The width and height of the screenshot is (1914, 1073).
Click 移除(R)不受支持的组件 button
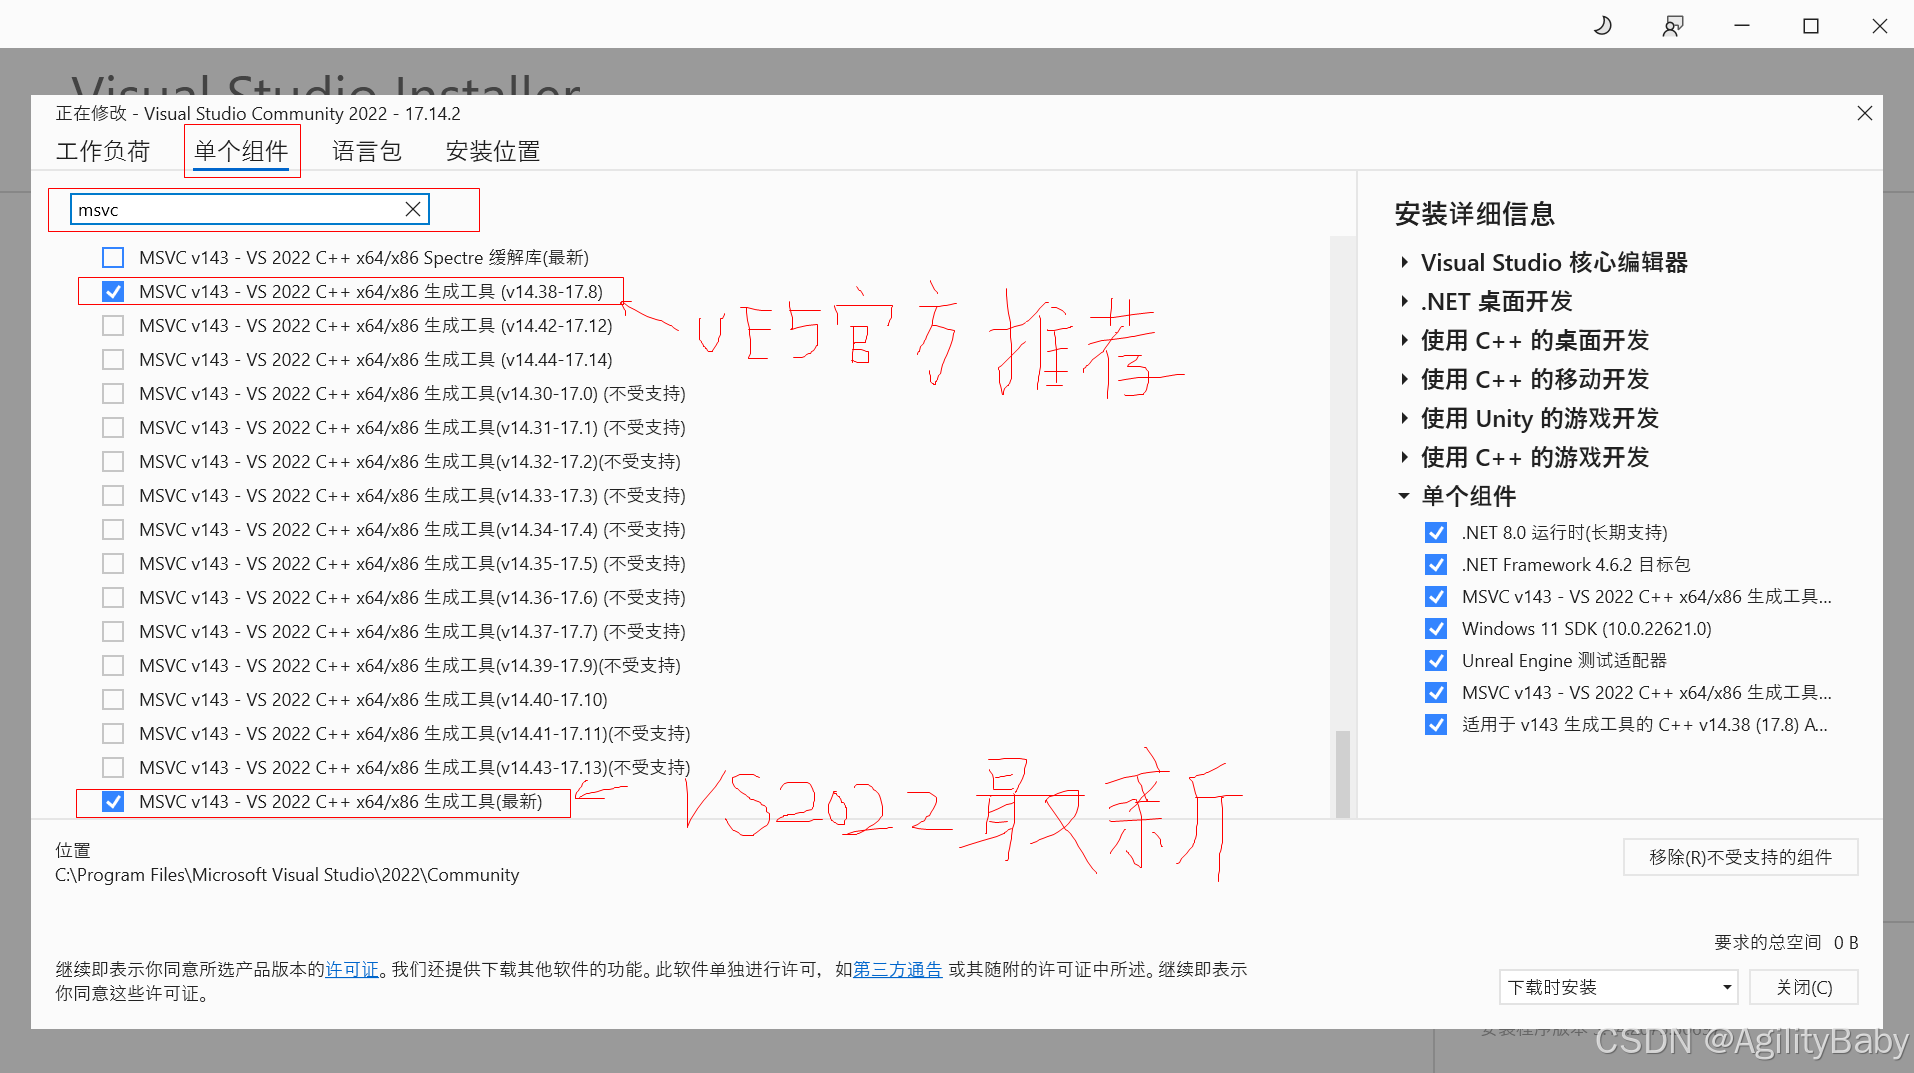1740,858
